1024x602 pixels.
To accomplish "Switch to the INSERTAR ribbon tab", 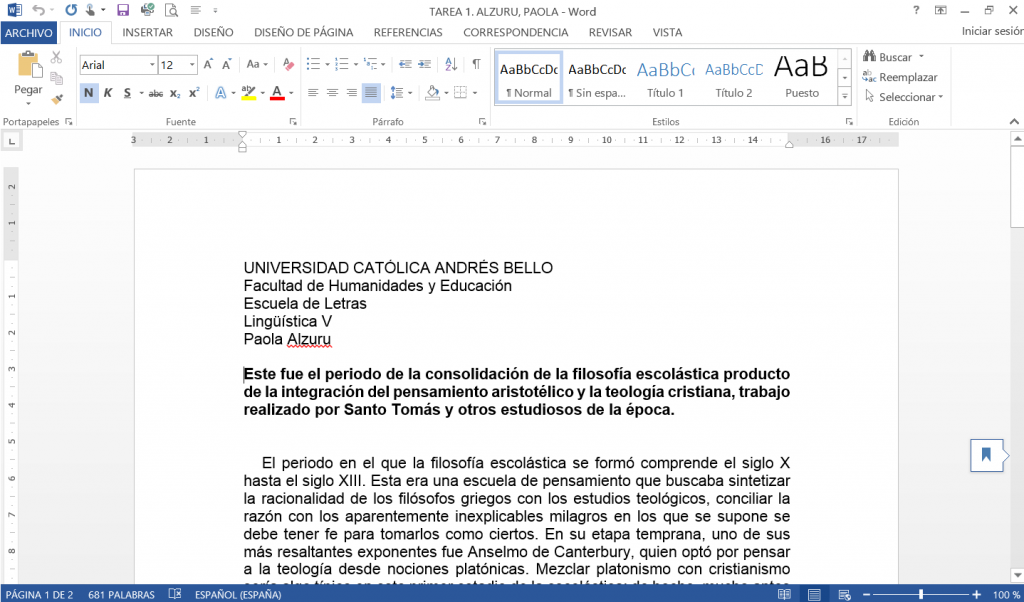I will pyautogui.click(x=147, y=32).
